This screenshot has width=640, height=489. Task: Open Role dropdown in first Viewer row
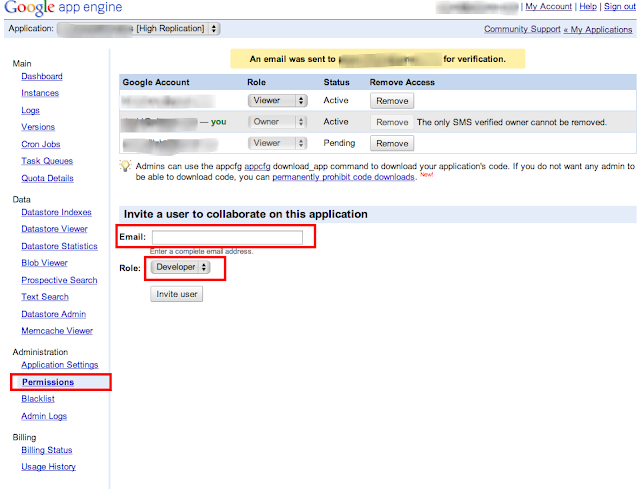coord(278,100)
